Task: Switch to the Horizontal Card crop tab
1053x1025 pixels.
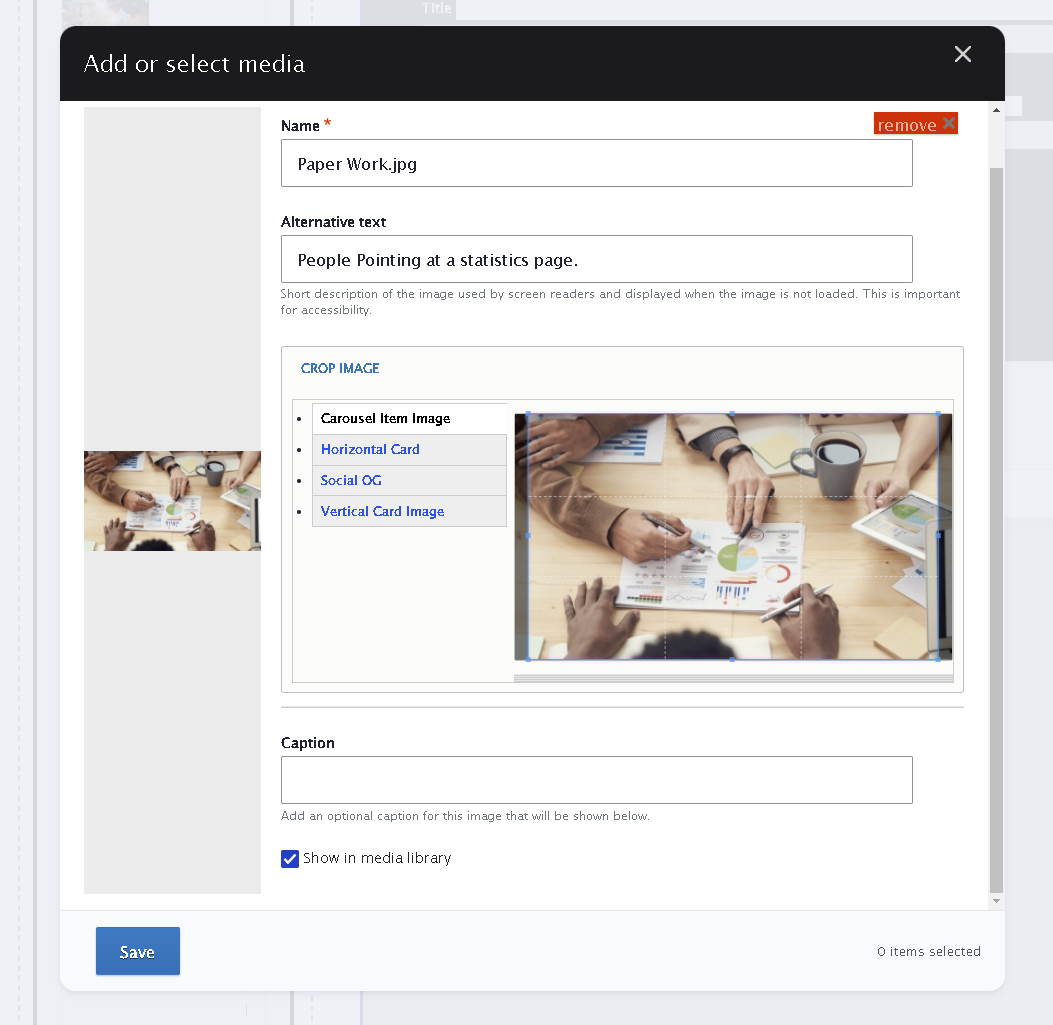Action: (409, 449)
